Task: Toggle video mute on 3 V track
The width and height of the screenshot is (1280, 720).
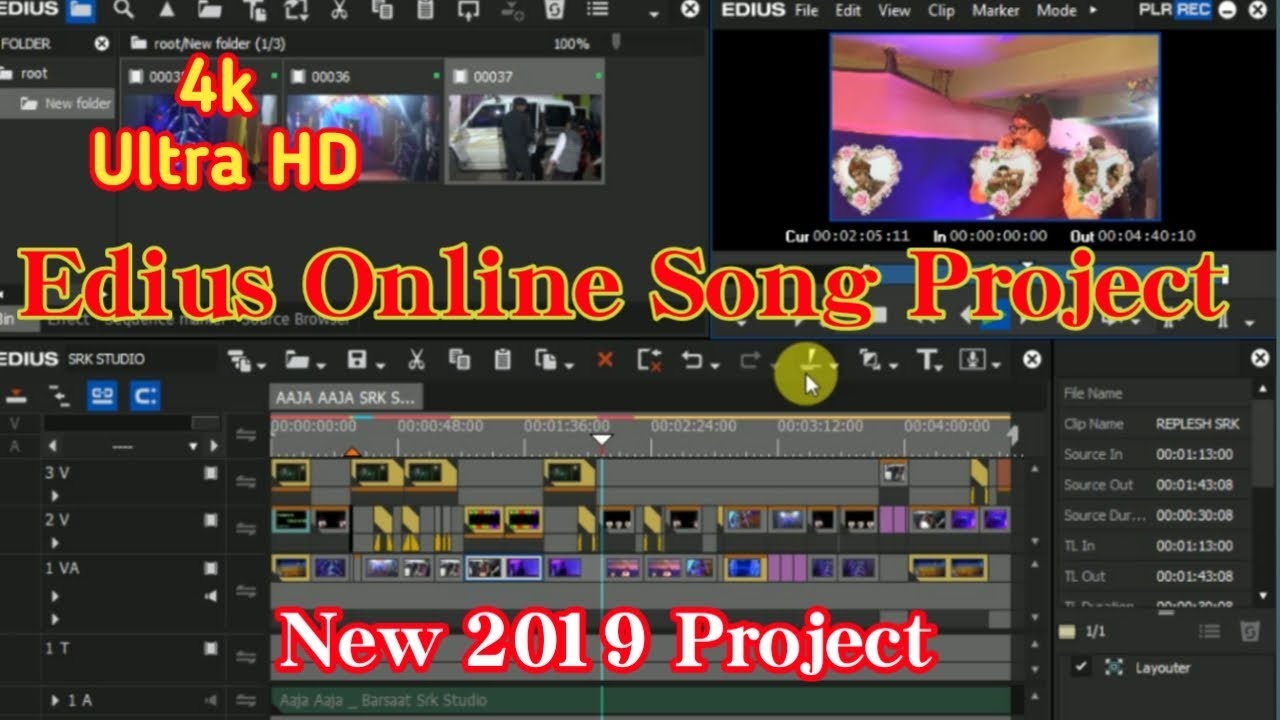Action: click(210, 472)
